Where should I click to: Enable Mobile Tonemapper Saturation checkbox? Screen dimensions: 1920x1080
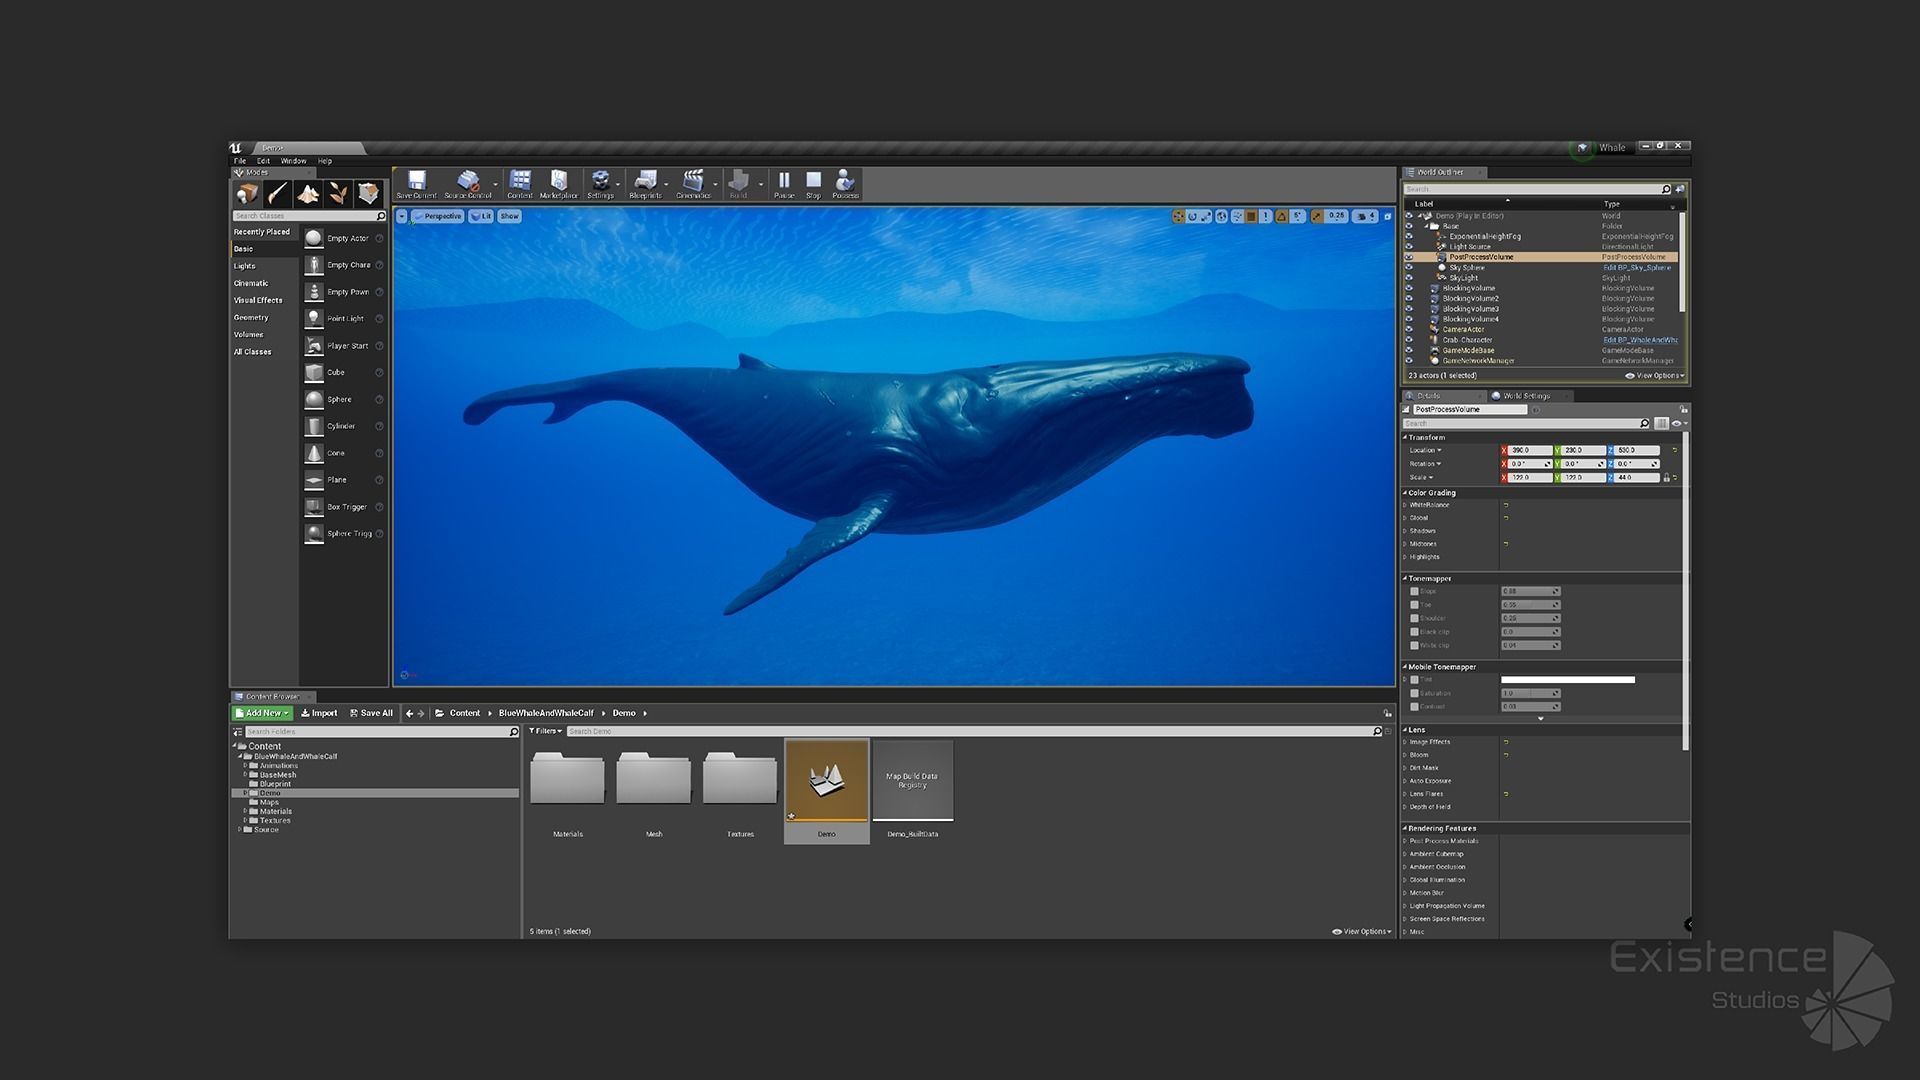coord(1414,693)
